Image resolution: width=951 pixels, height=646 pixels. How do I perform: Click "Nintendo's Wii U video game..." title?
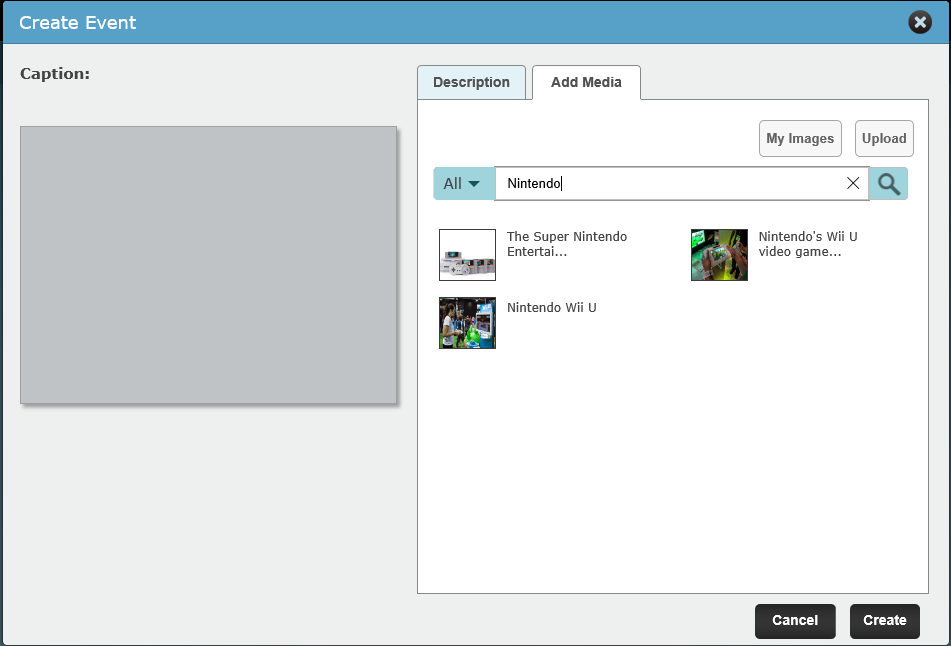pos(807,244)
